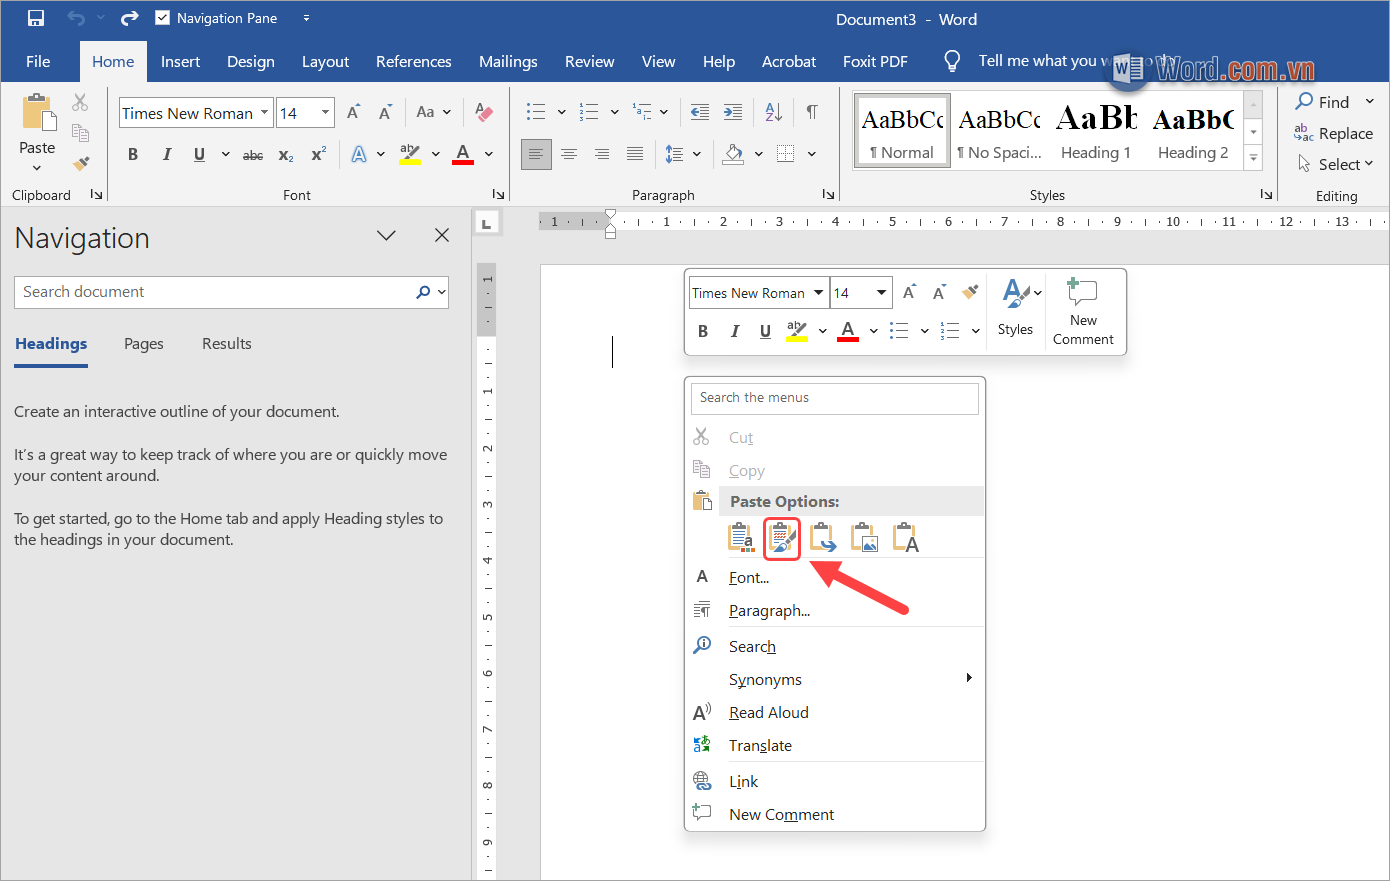Viewport: 1390px width, 881px height.
Task: Apply the Heading 1 style
Action: [x=1096, y=130]
